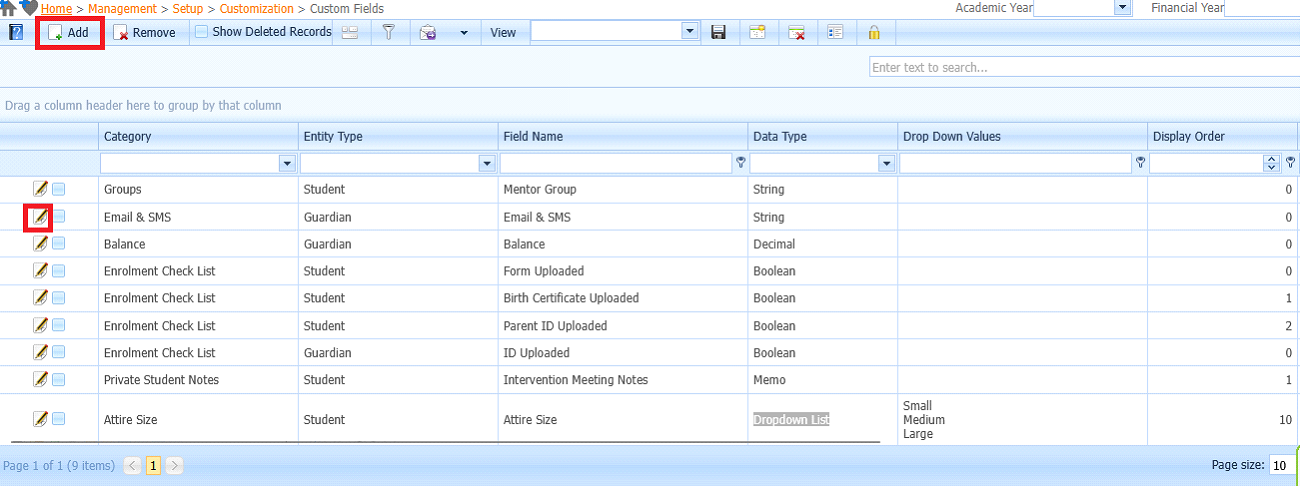Click the search text input field
This screenshot has width=1300, height=486.
[1083, 67]
